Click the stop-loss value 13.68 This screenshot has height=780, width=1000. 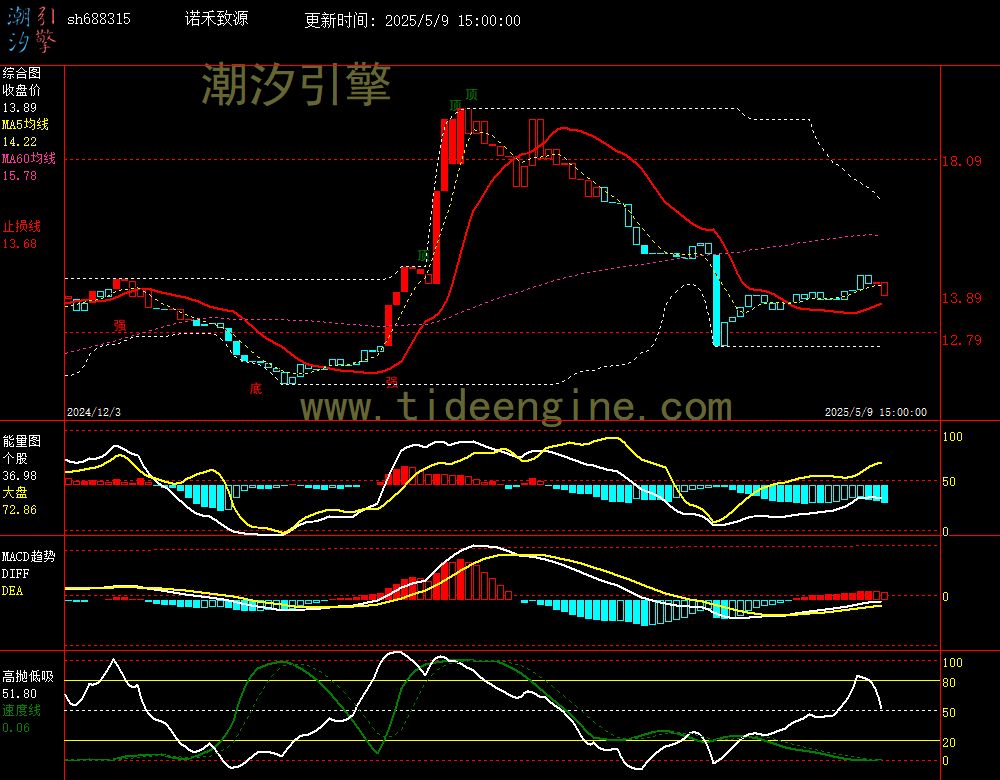[20, 244]
